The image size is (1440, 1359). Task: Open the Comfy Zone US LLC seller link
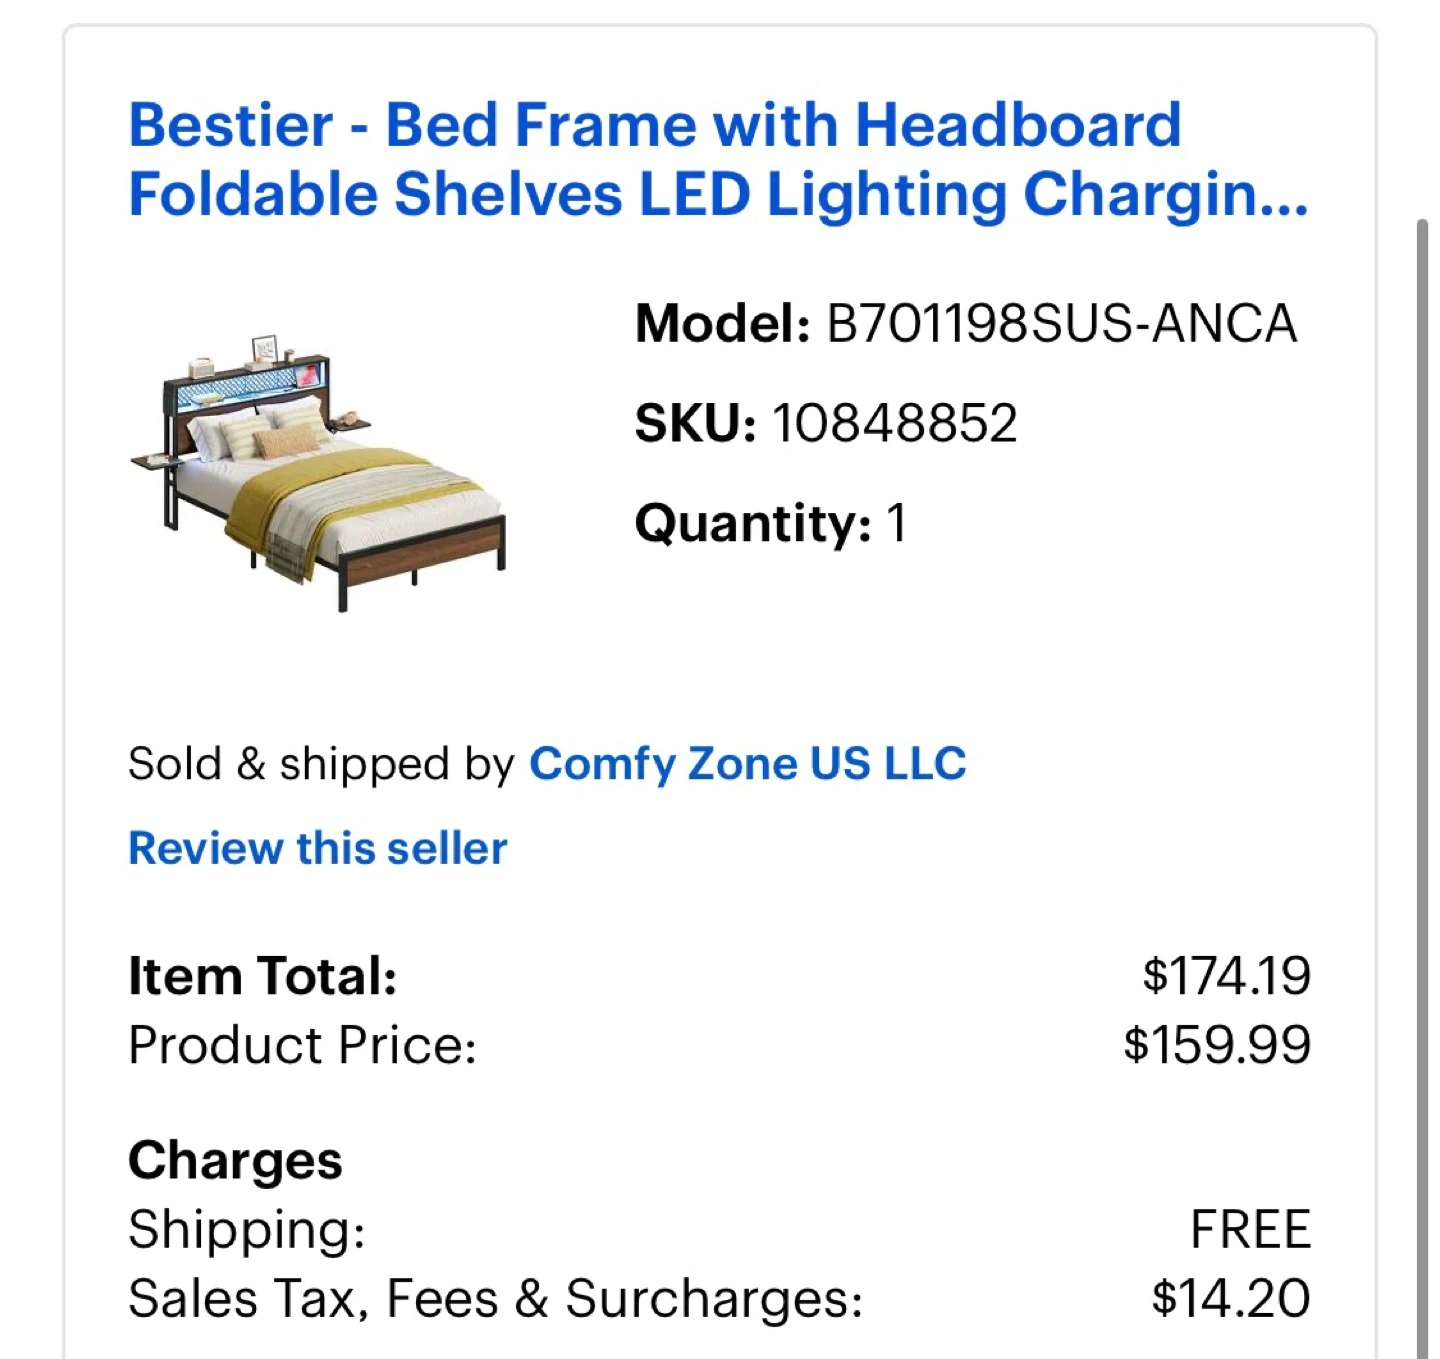tap(747, 764)
